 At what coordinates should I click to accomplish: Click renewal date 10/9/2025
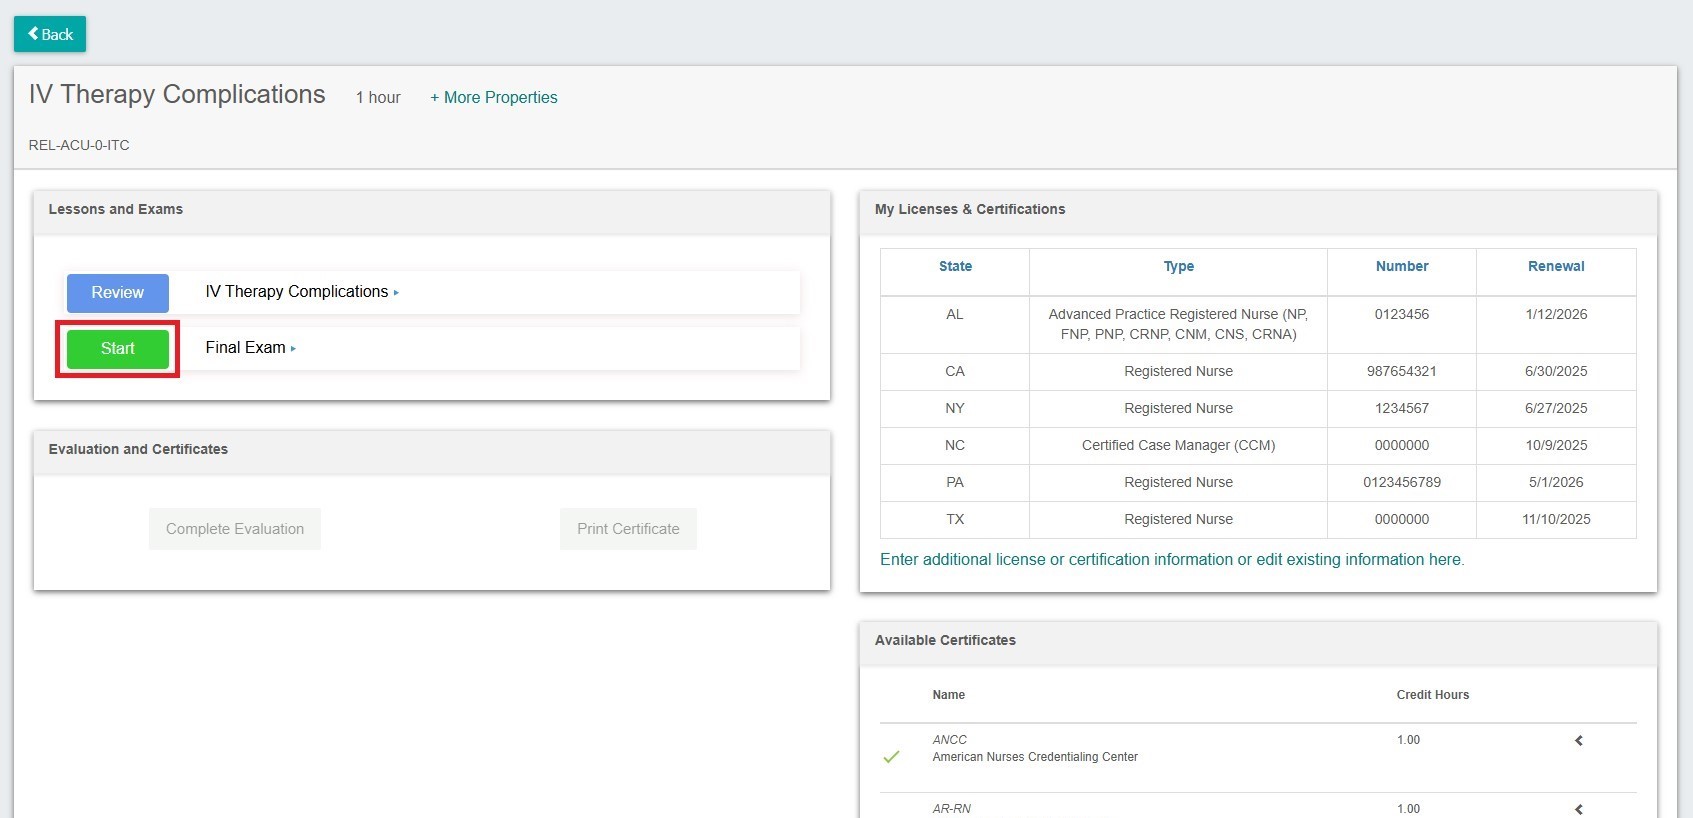[x=1556, y=445]
